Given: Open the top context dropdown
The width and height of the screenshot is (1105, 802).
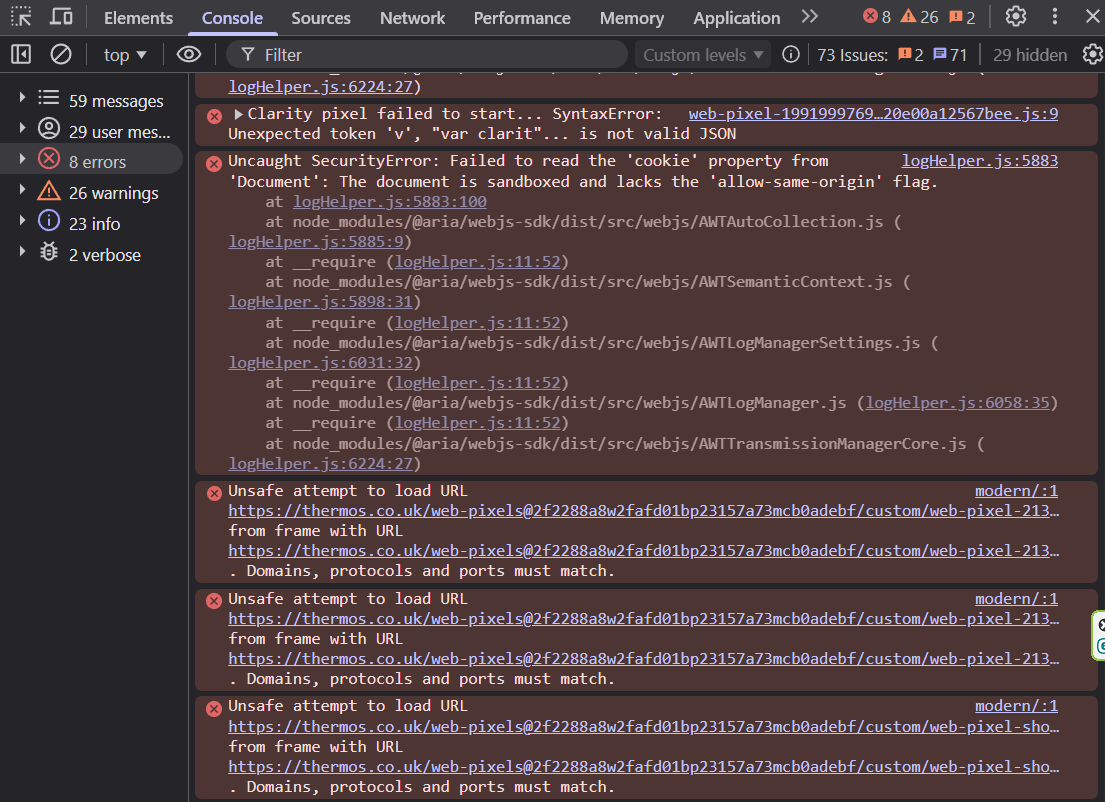Looking at the screenshot, I should tap(125, 54).
